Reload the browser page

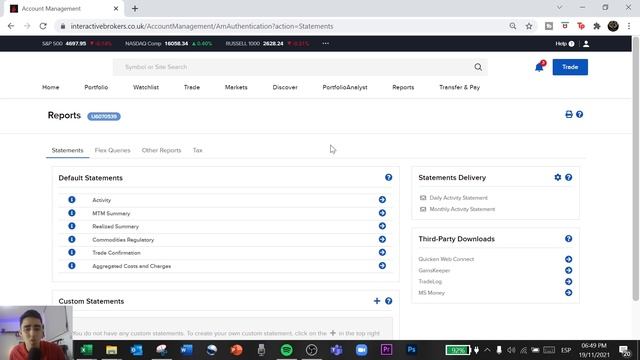click(x=43, y=26)
